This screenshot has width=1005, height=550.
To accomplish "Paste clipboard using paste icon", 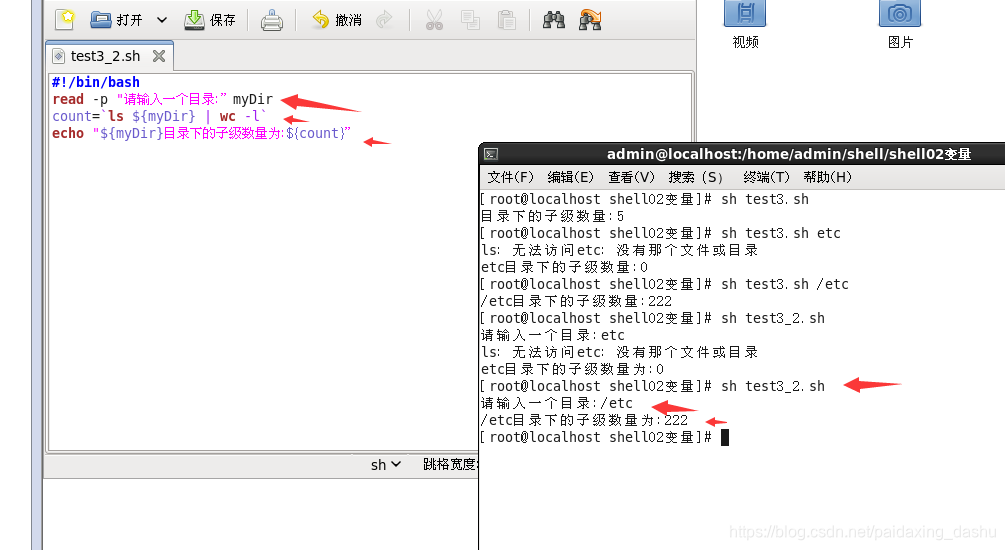I will point(506,20).
